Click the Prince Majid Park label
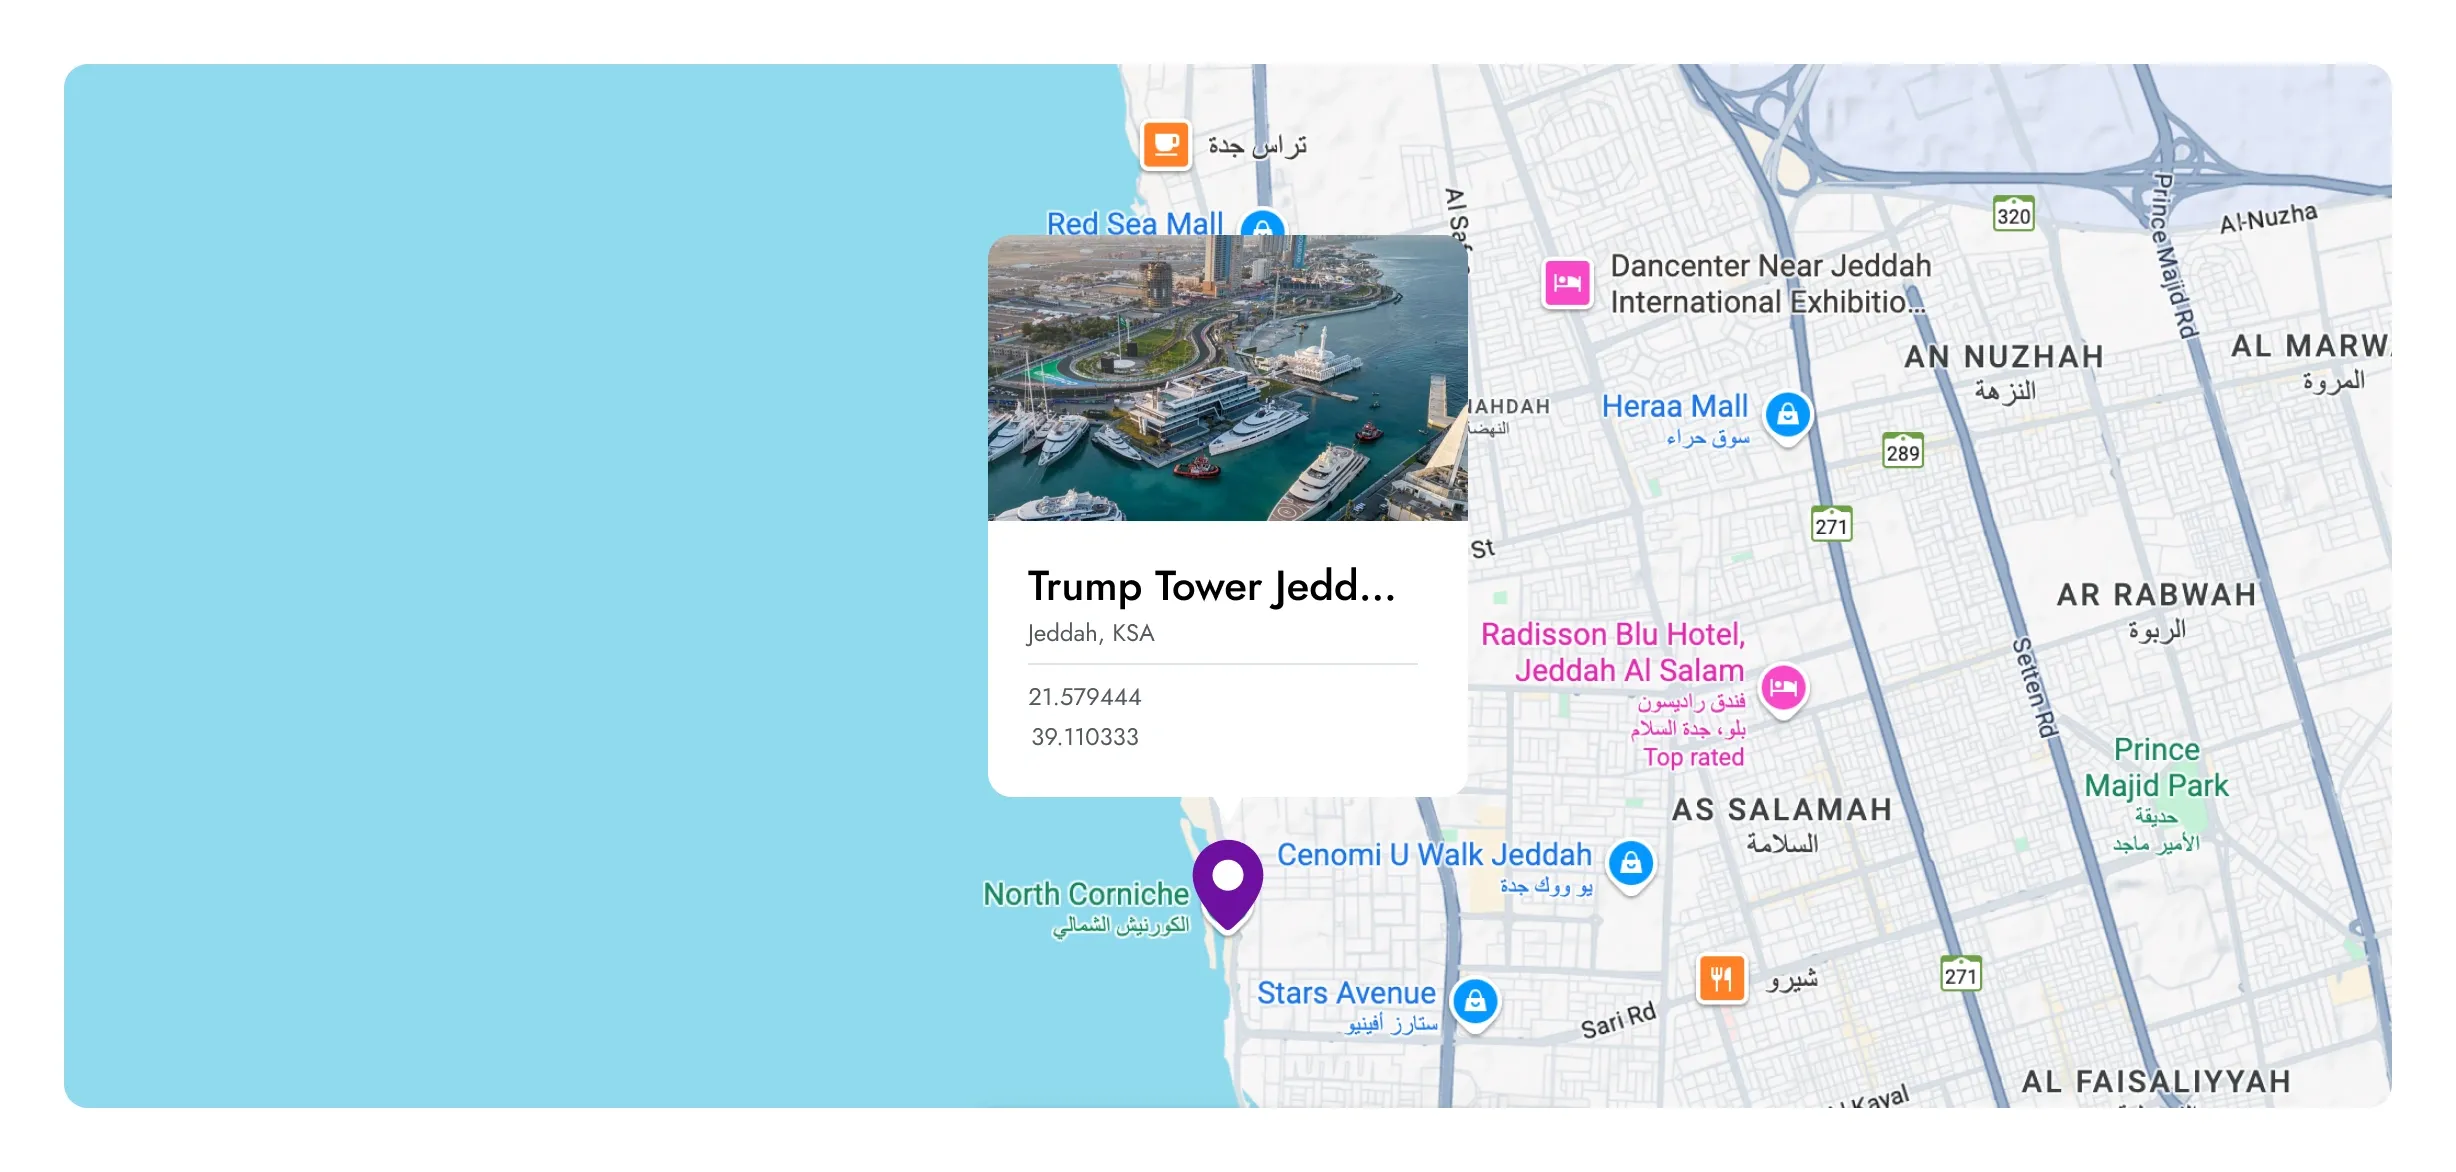The image size is (2456, 1172). pos(2156,767)
